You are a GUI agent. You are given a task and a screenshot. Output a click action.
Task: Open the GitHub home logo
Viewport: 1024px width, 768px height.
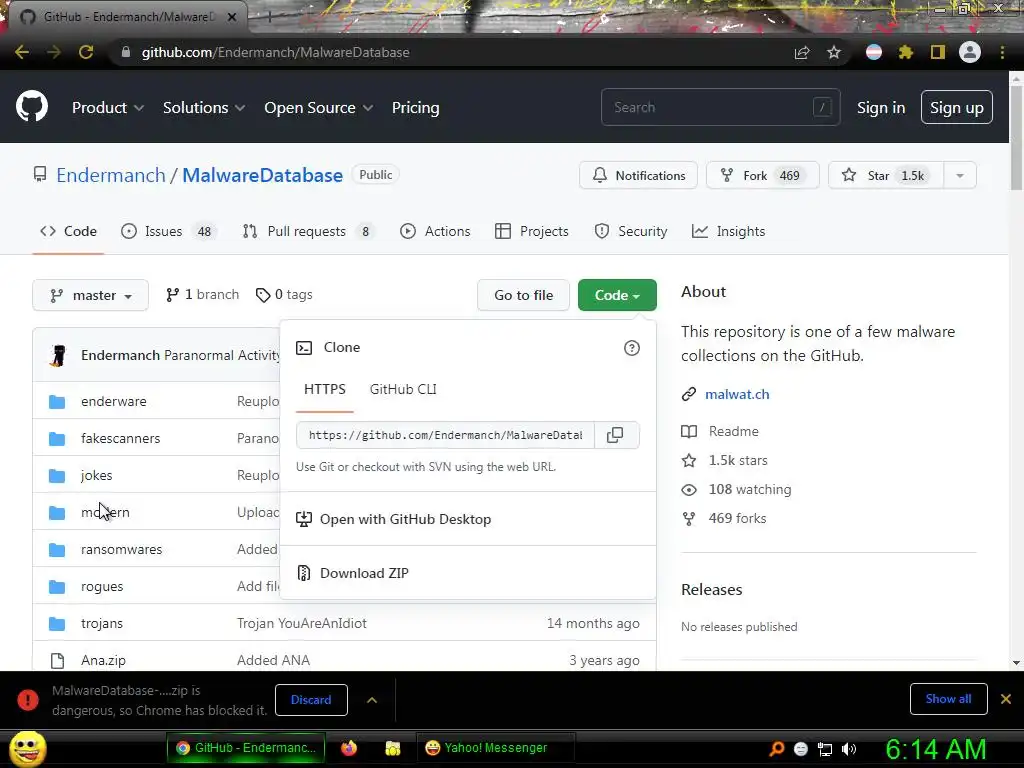pyautogui.click(x=32, y=107)
